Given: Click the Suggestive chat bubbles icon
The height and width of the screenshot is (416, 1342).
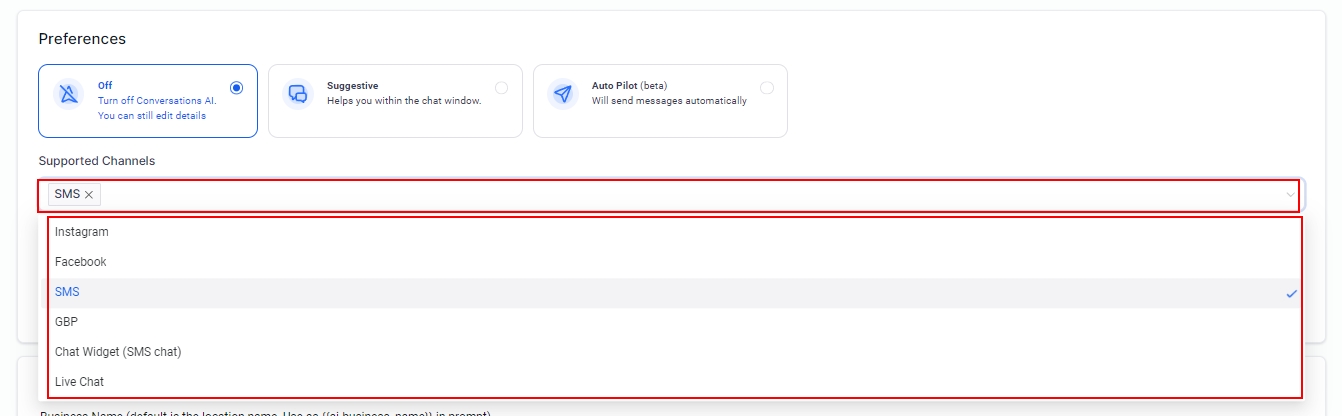Looking at the screenshot, I should pos(298,94).
